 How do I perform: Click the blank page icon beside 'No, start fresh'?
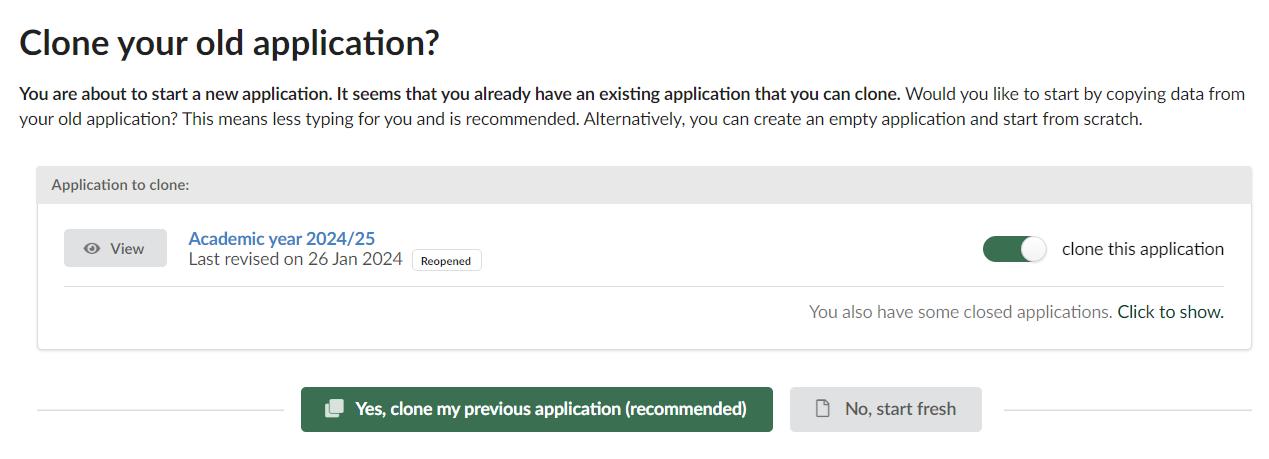coord(823,409)
